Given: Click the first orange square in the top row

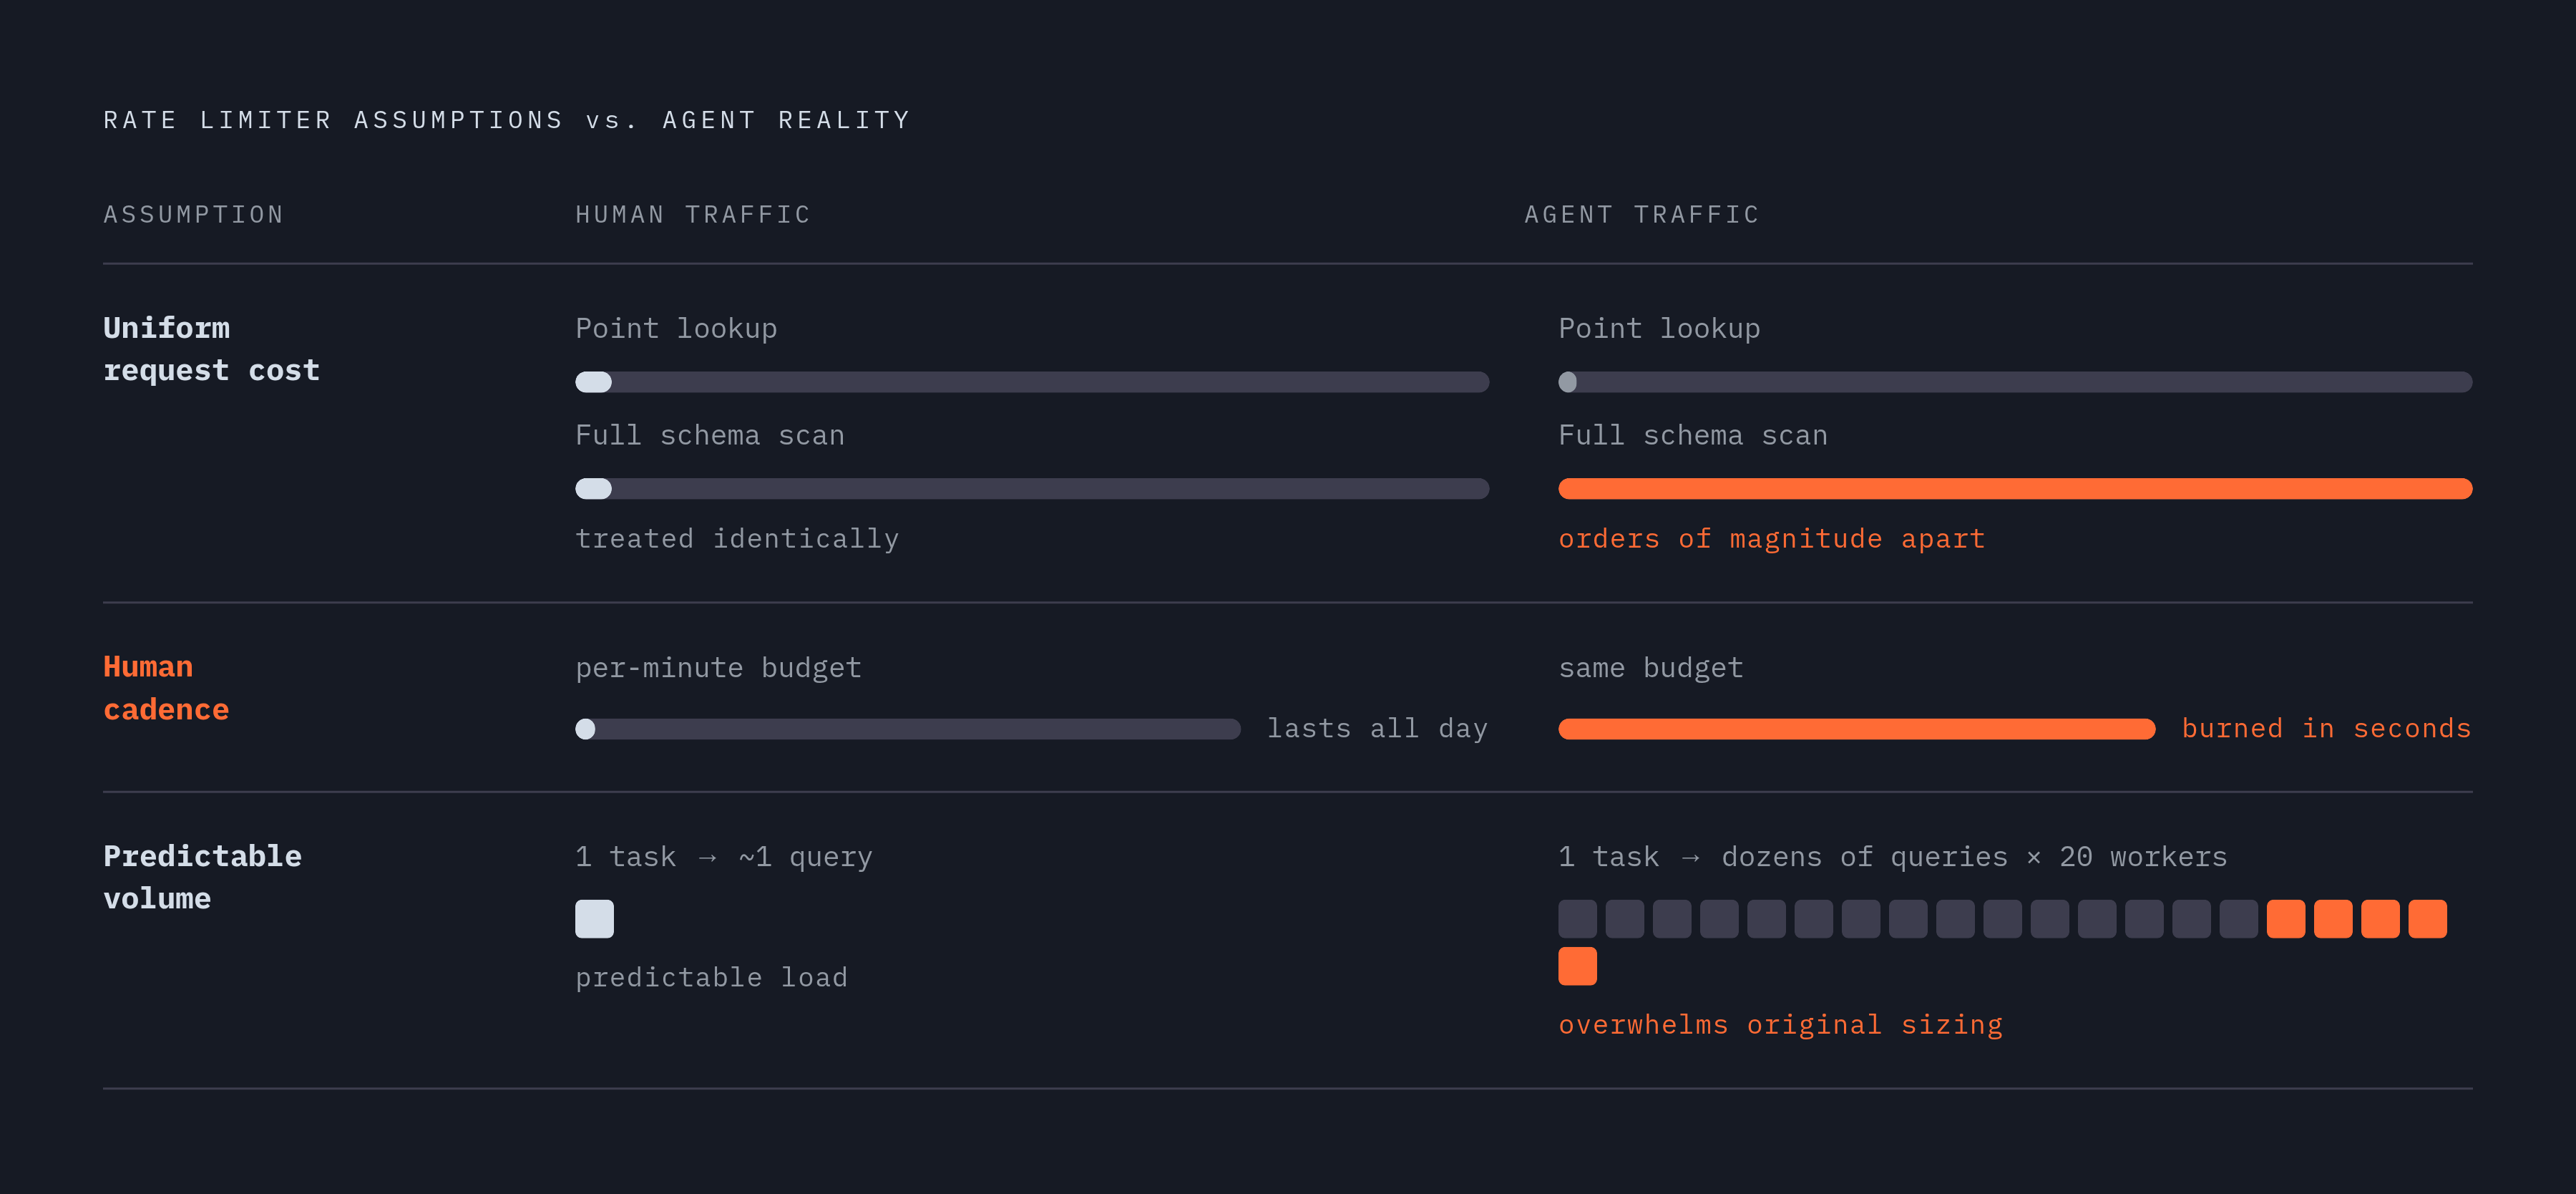Looking at the screenshot, I should coord(2286,919).
